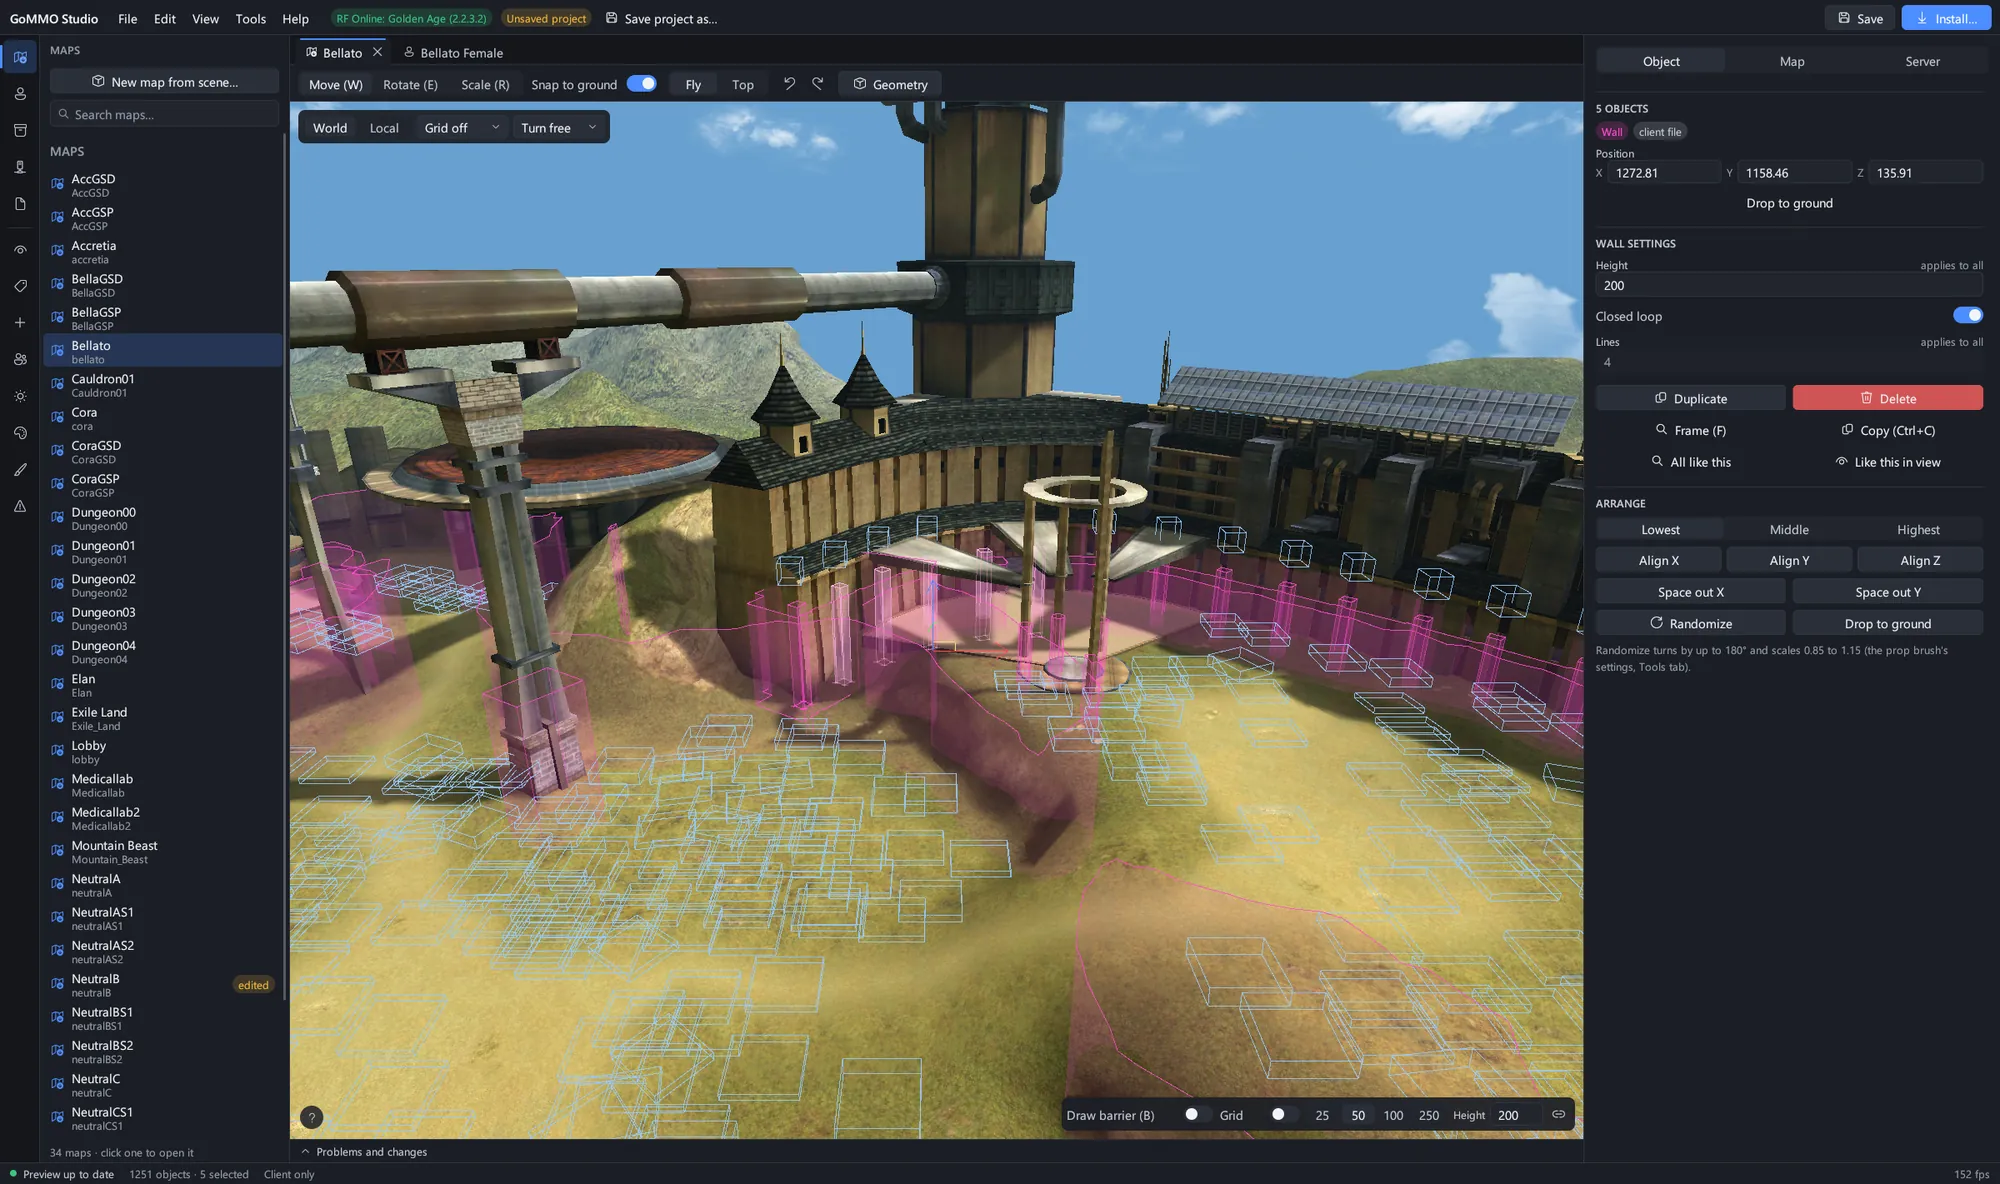Viewport: 2000px width, 1184px height.
Task: Enable the Draw barrier (B) switch
Action: pos(1195,1114)
